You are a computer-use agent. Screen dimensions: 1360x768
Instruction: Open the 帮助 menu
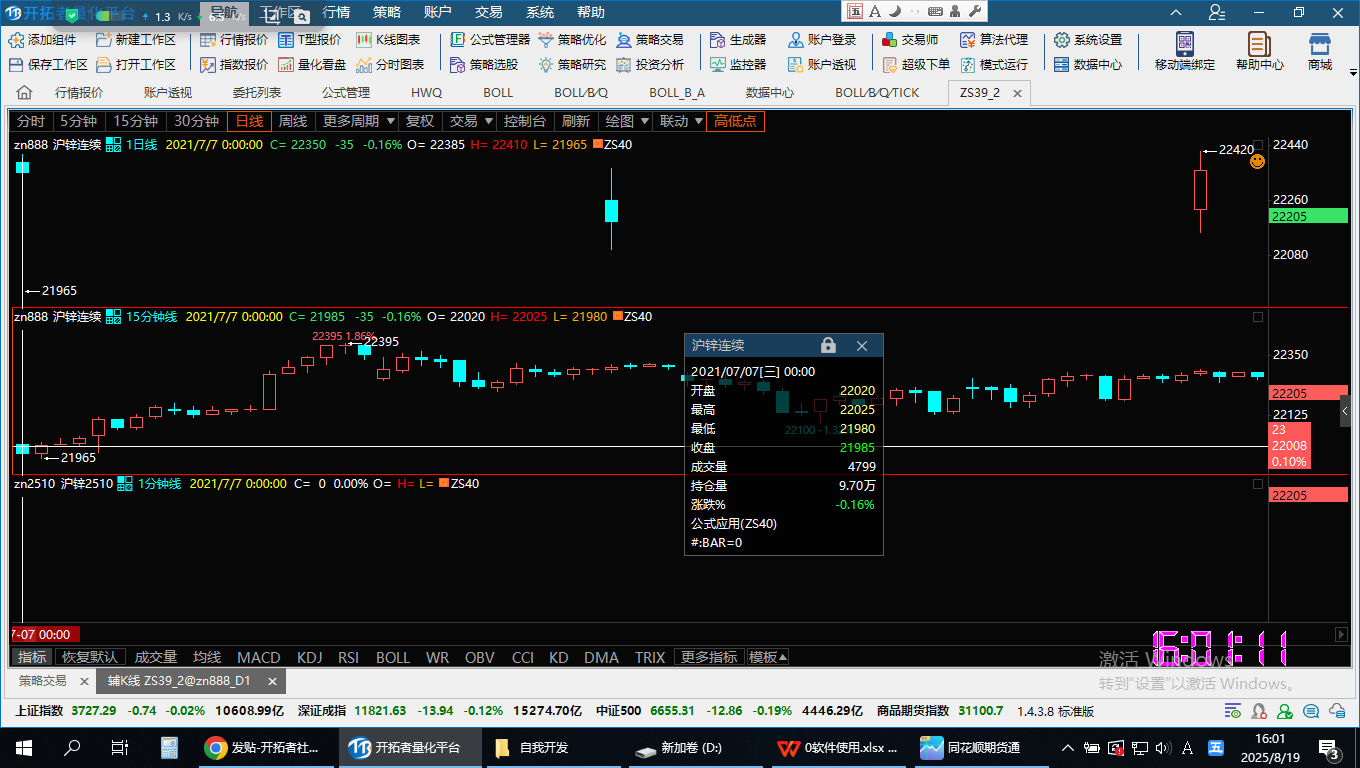[x=591, y=12]
